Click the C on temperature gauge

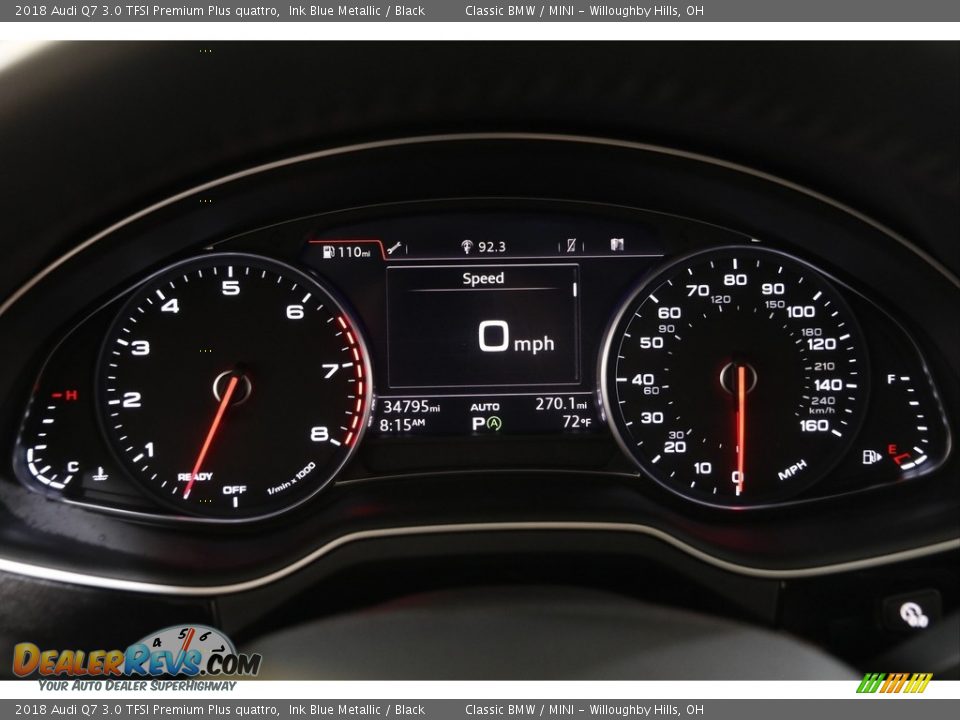coord(73,467)
